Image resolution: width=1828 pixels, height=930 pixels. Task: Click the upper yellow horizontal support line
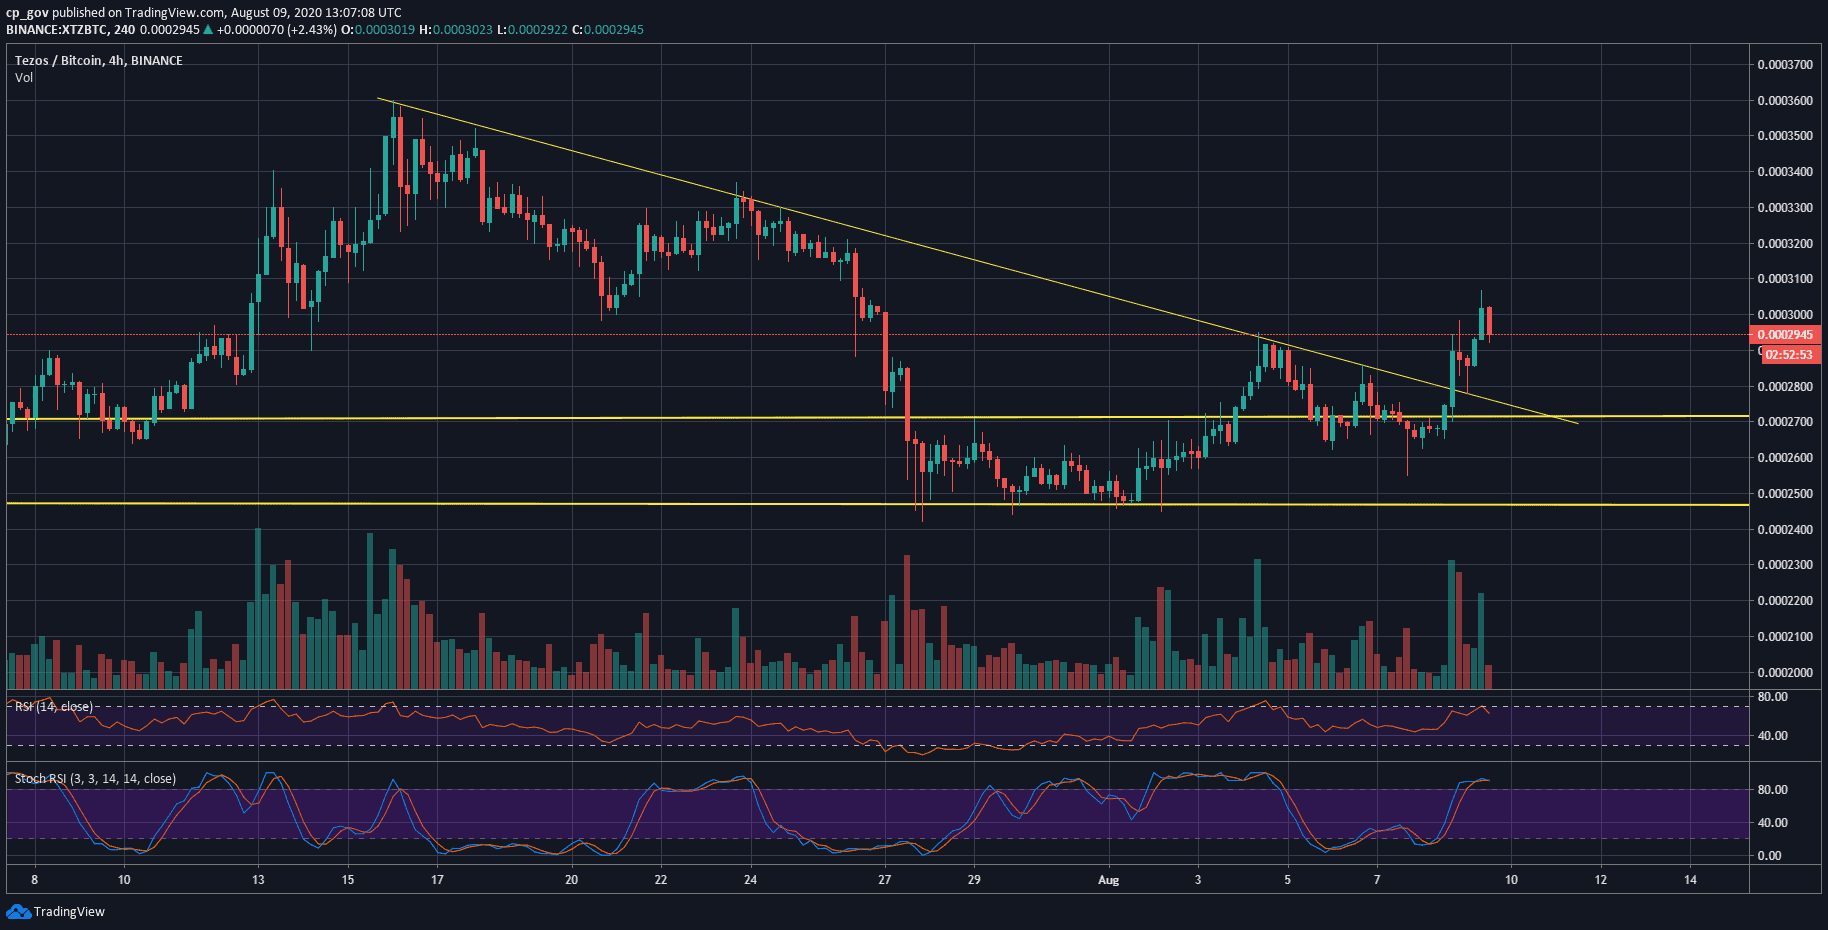tap(878, 417)
